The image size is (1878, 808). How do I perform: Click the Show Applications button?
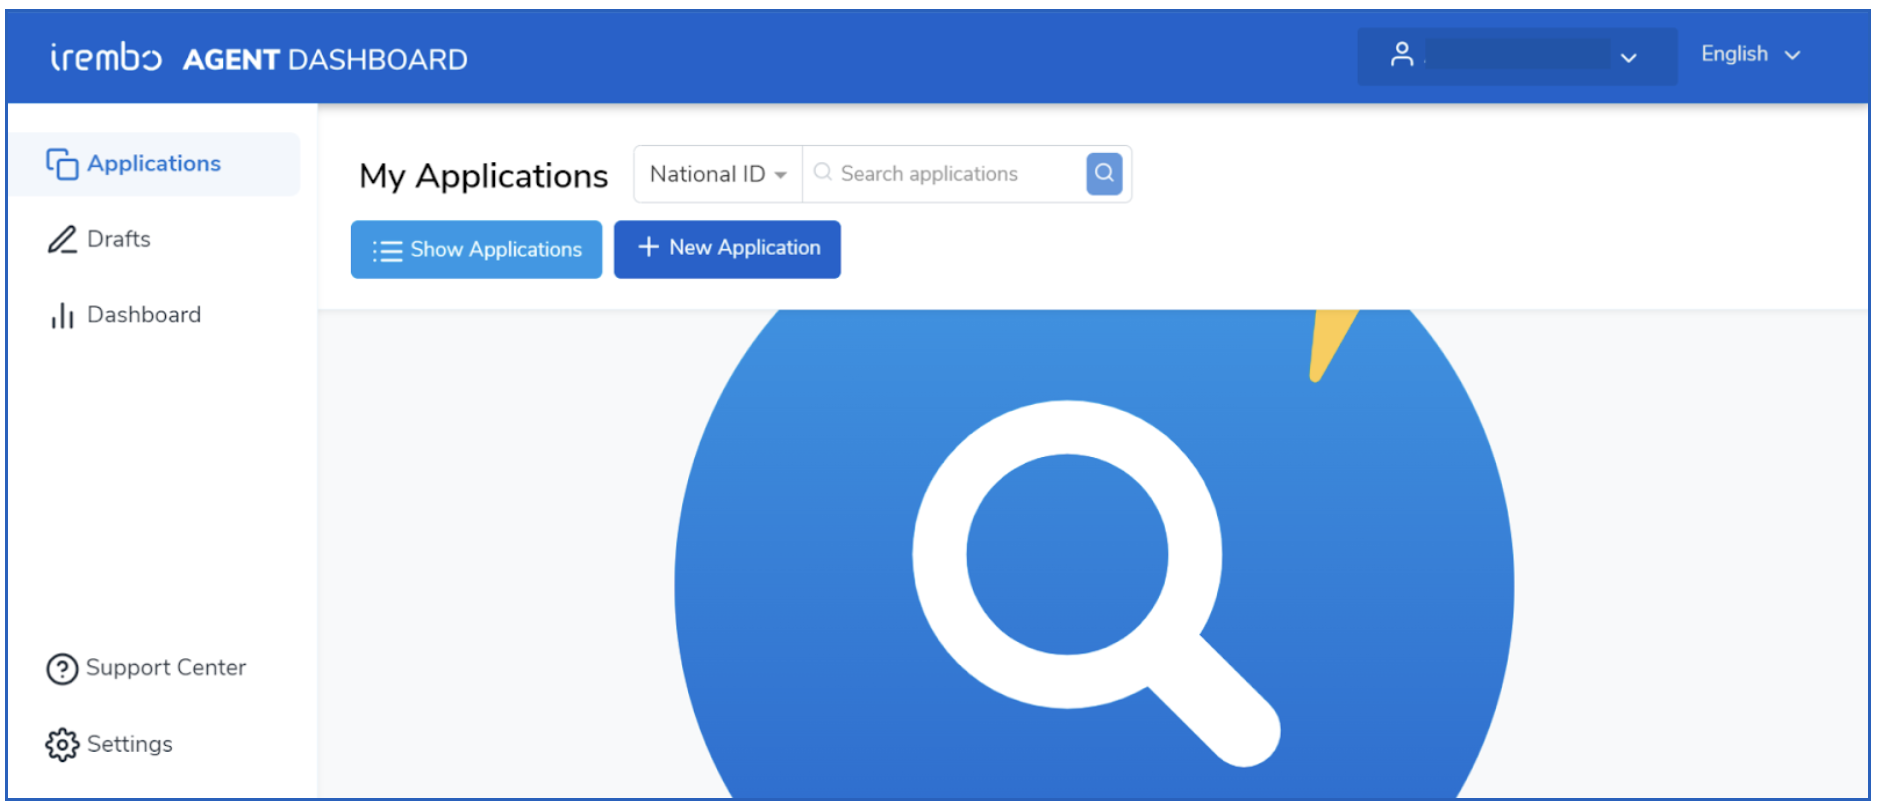pyautogui.click(x=476, y=249)
